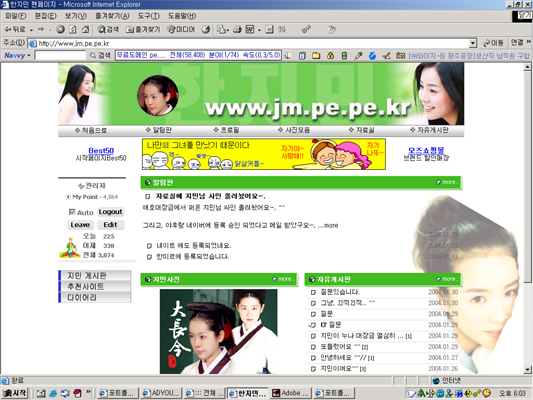Open the Back button history dropdown arrow
533x400 pixels.
point(31,30)
